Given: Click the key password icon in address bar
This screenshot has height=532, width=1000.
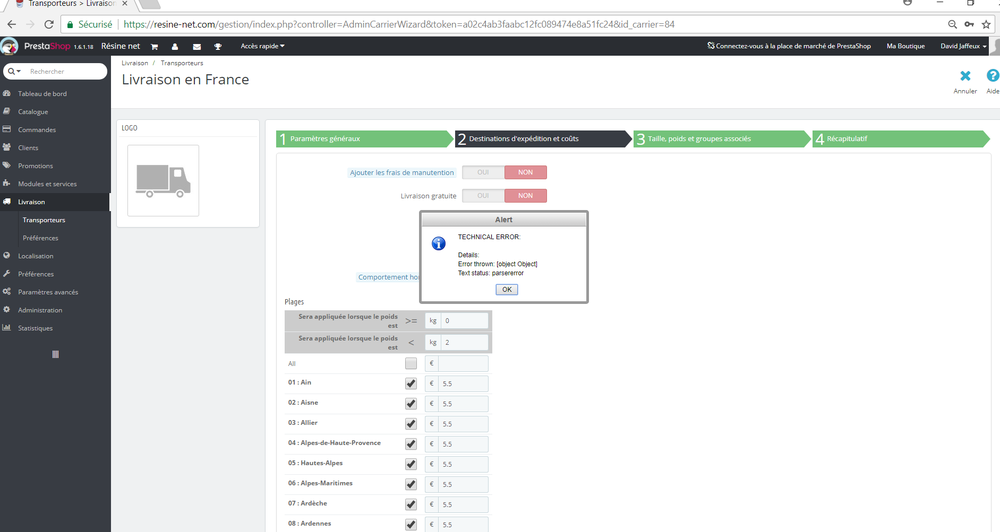Looking at the screenshot, I should point(969,24).
